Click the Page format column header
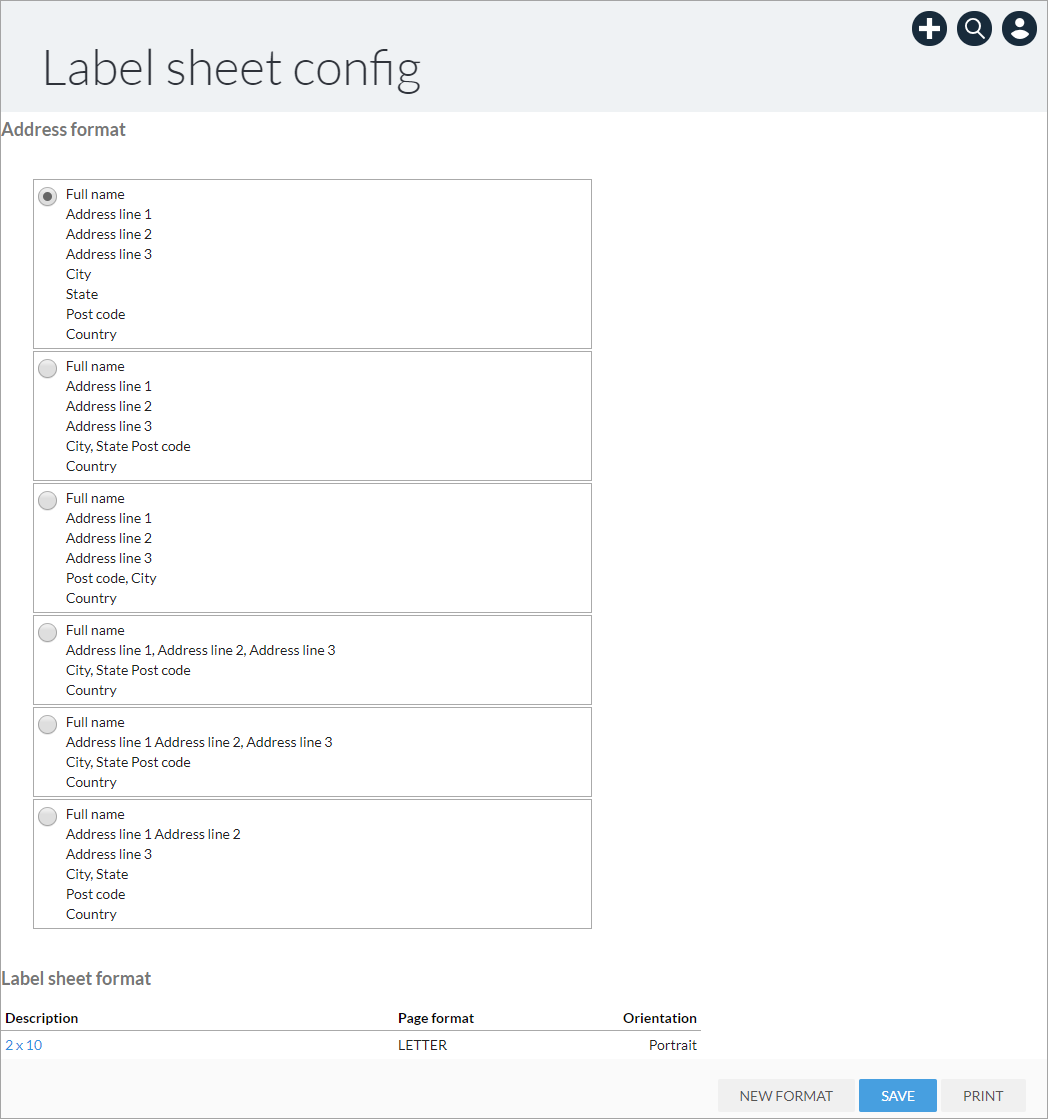Image resolution: width=1048 pixels, height=1119 pixels. 436,1018
